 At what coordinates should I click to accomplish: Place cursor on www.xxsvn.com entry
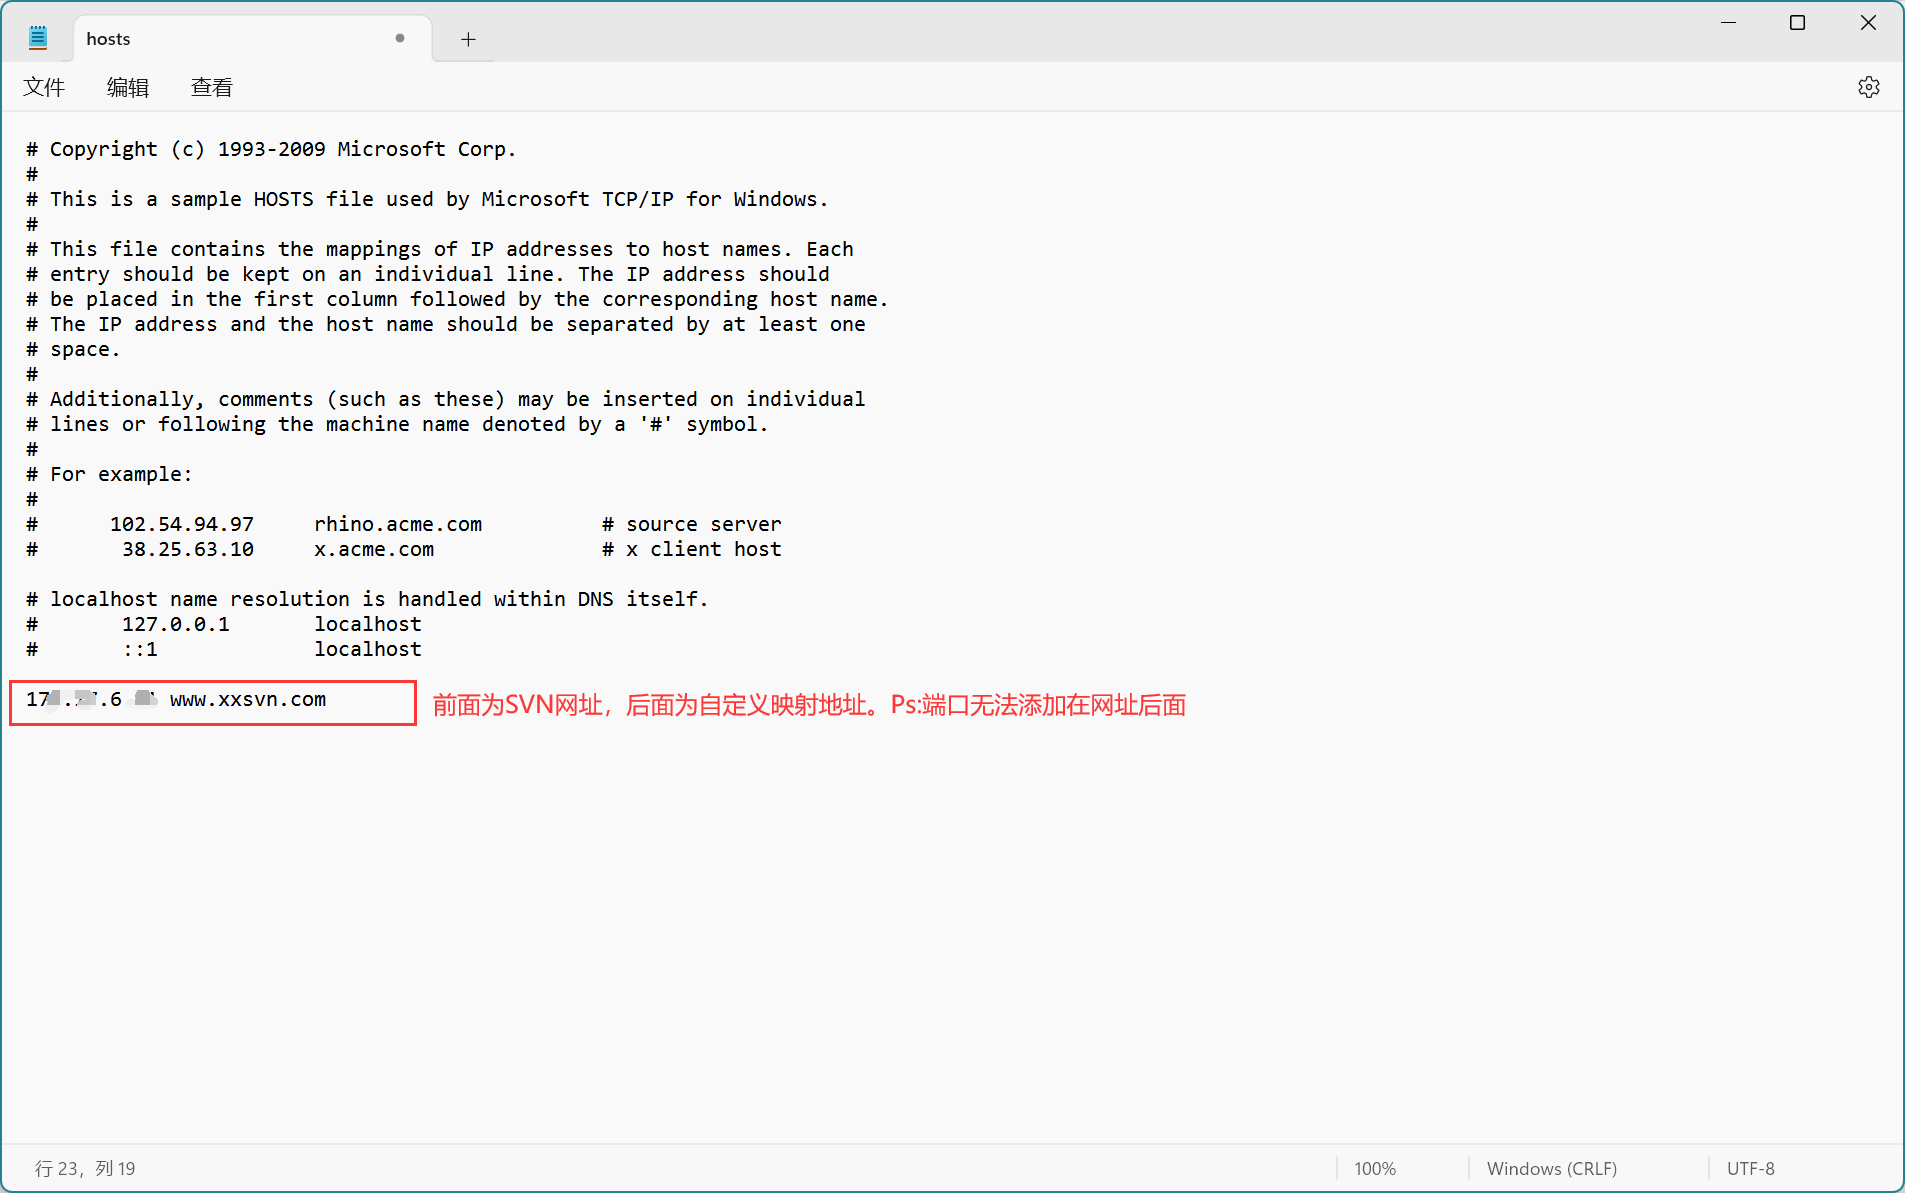coord(248,699)
